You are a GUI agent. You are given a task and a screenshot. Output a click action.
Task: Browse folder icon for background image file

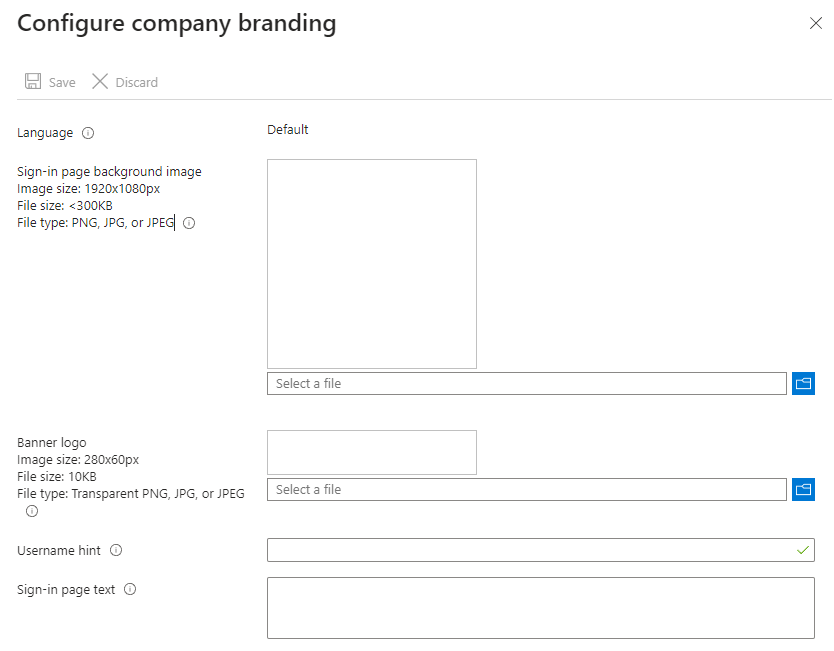coord(803,383)
